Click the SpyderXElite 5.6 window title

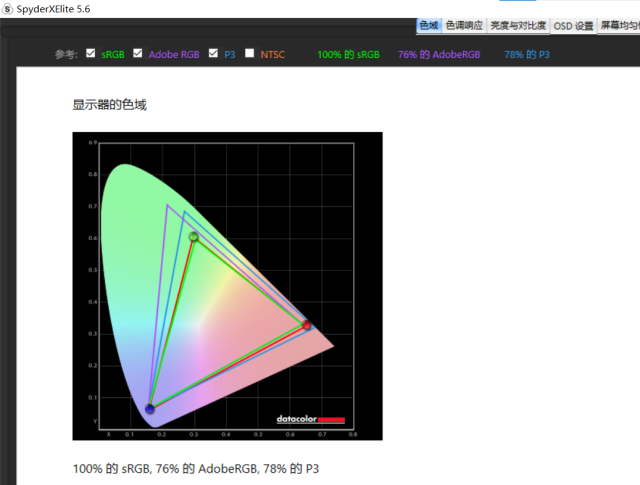(x=53, y=9)
